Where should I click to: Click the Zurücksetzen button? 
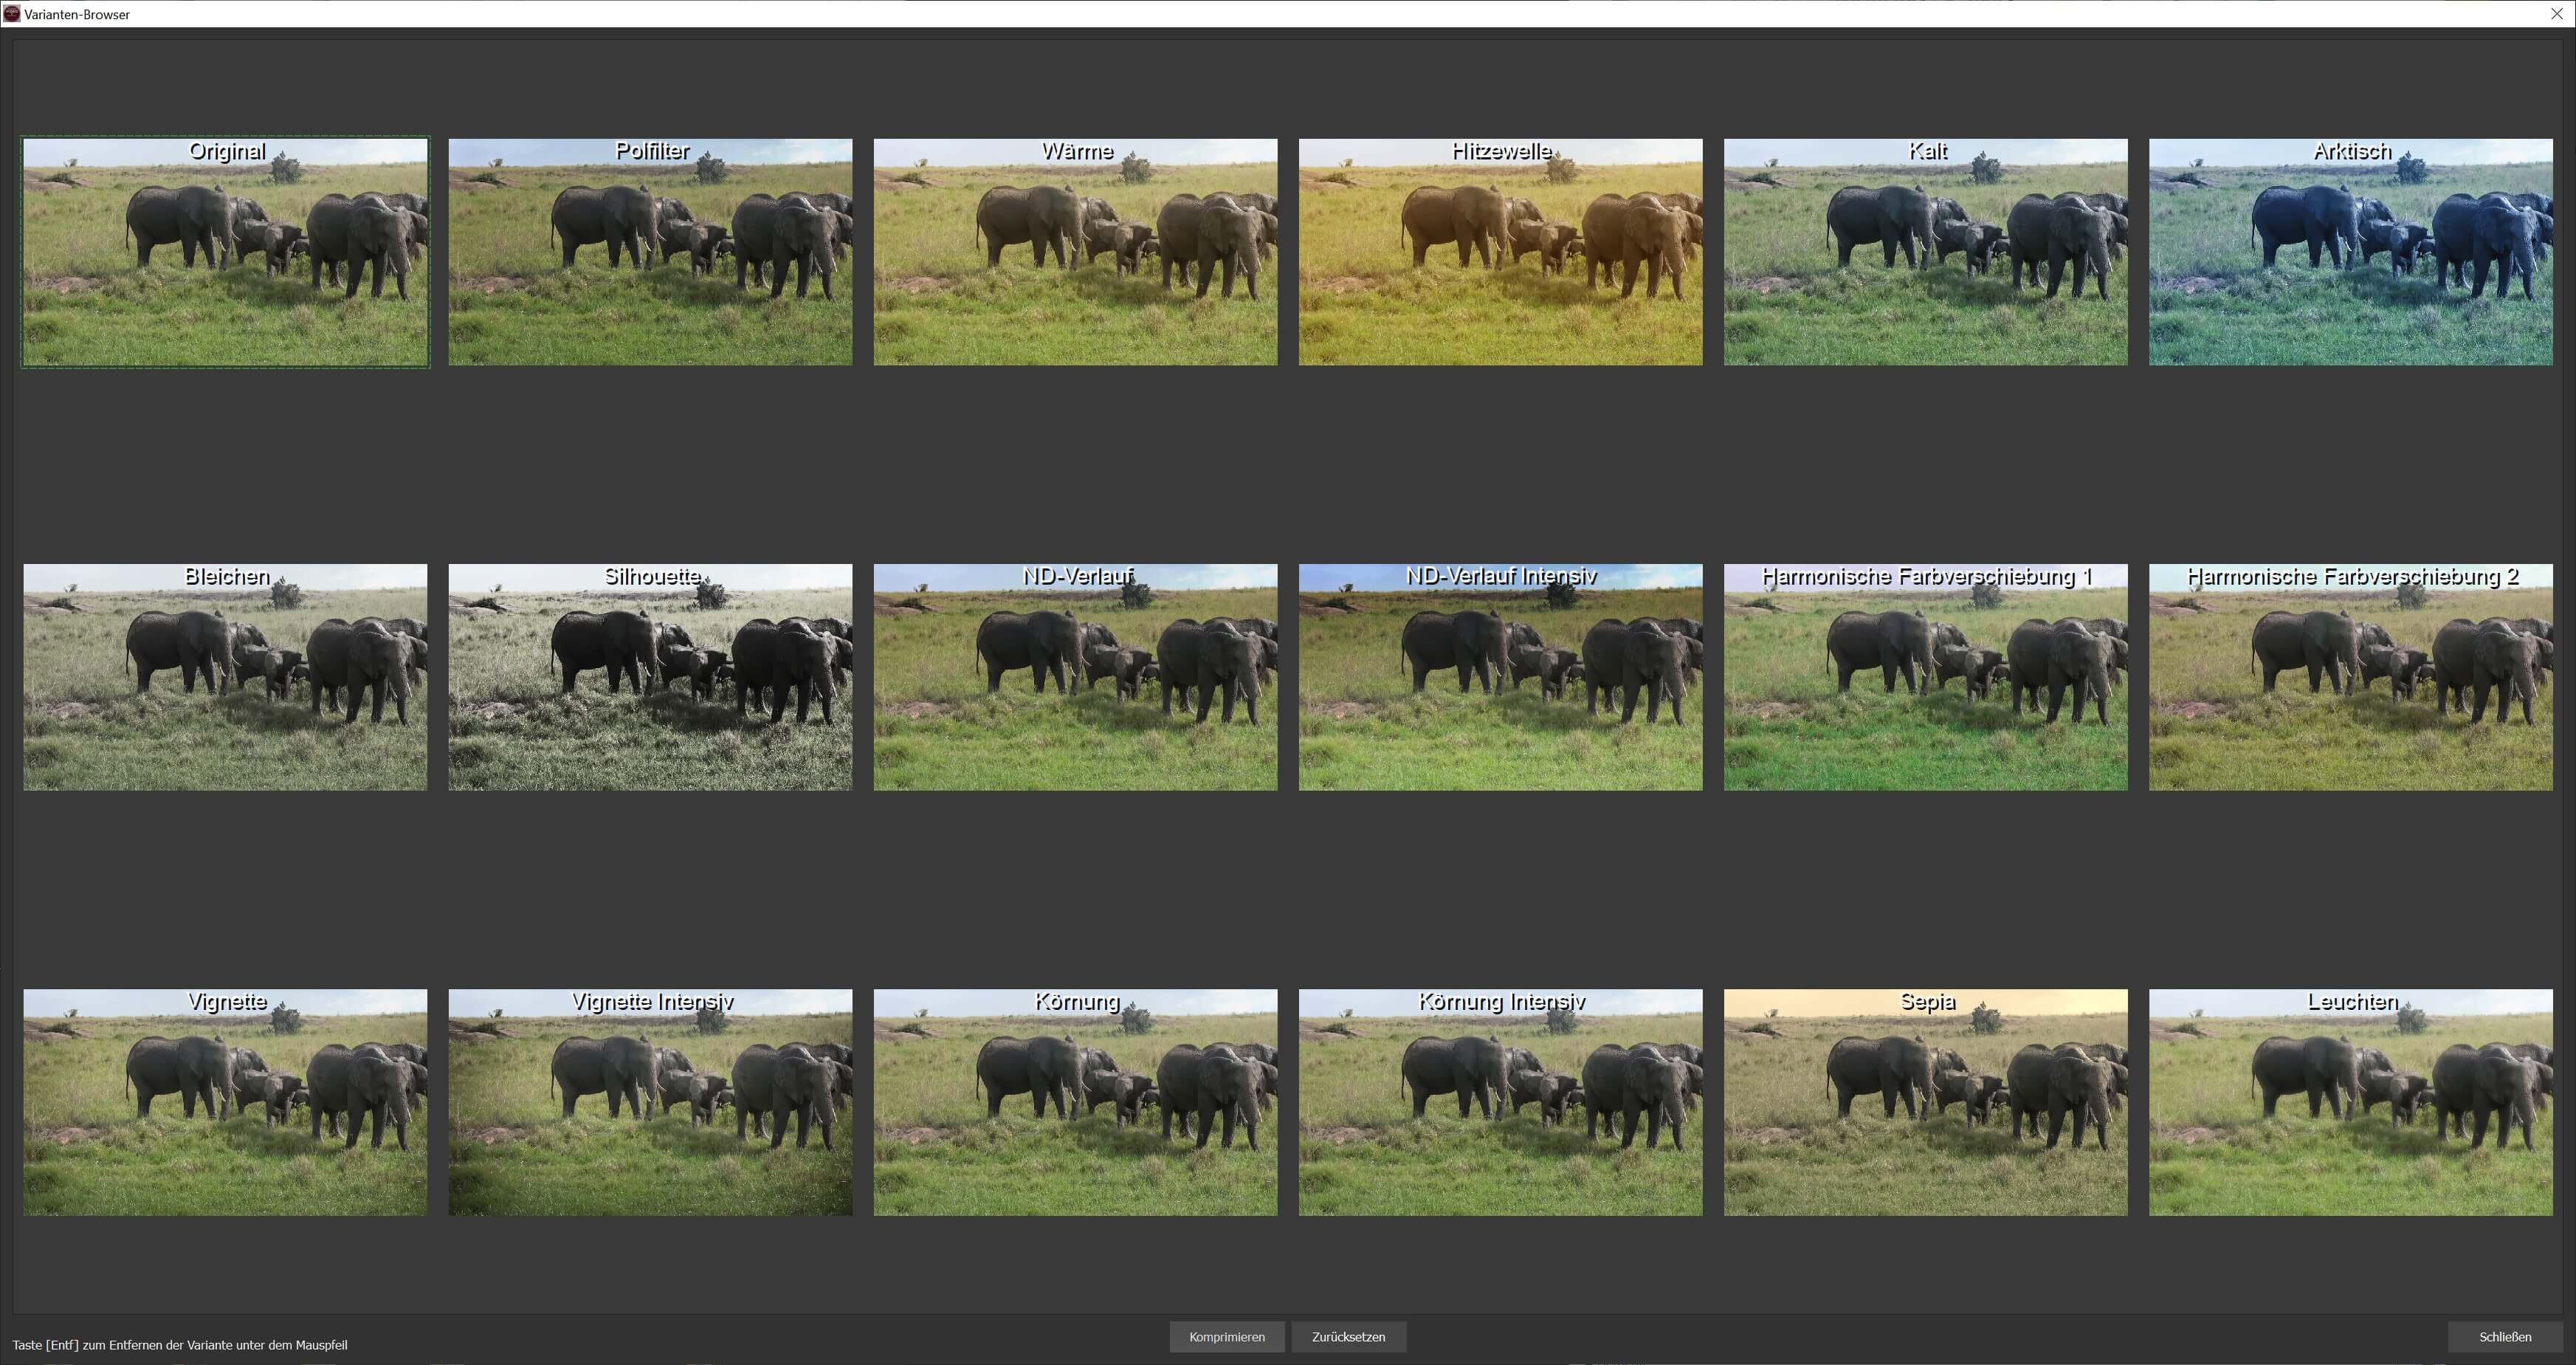pyautogui.click(x=1348, y=1337)
